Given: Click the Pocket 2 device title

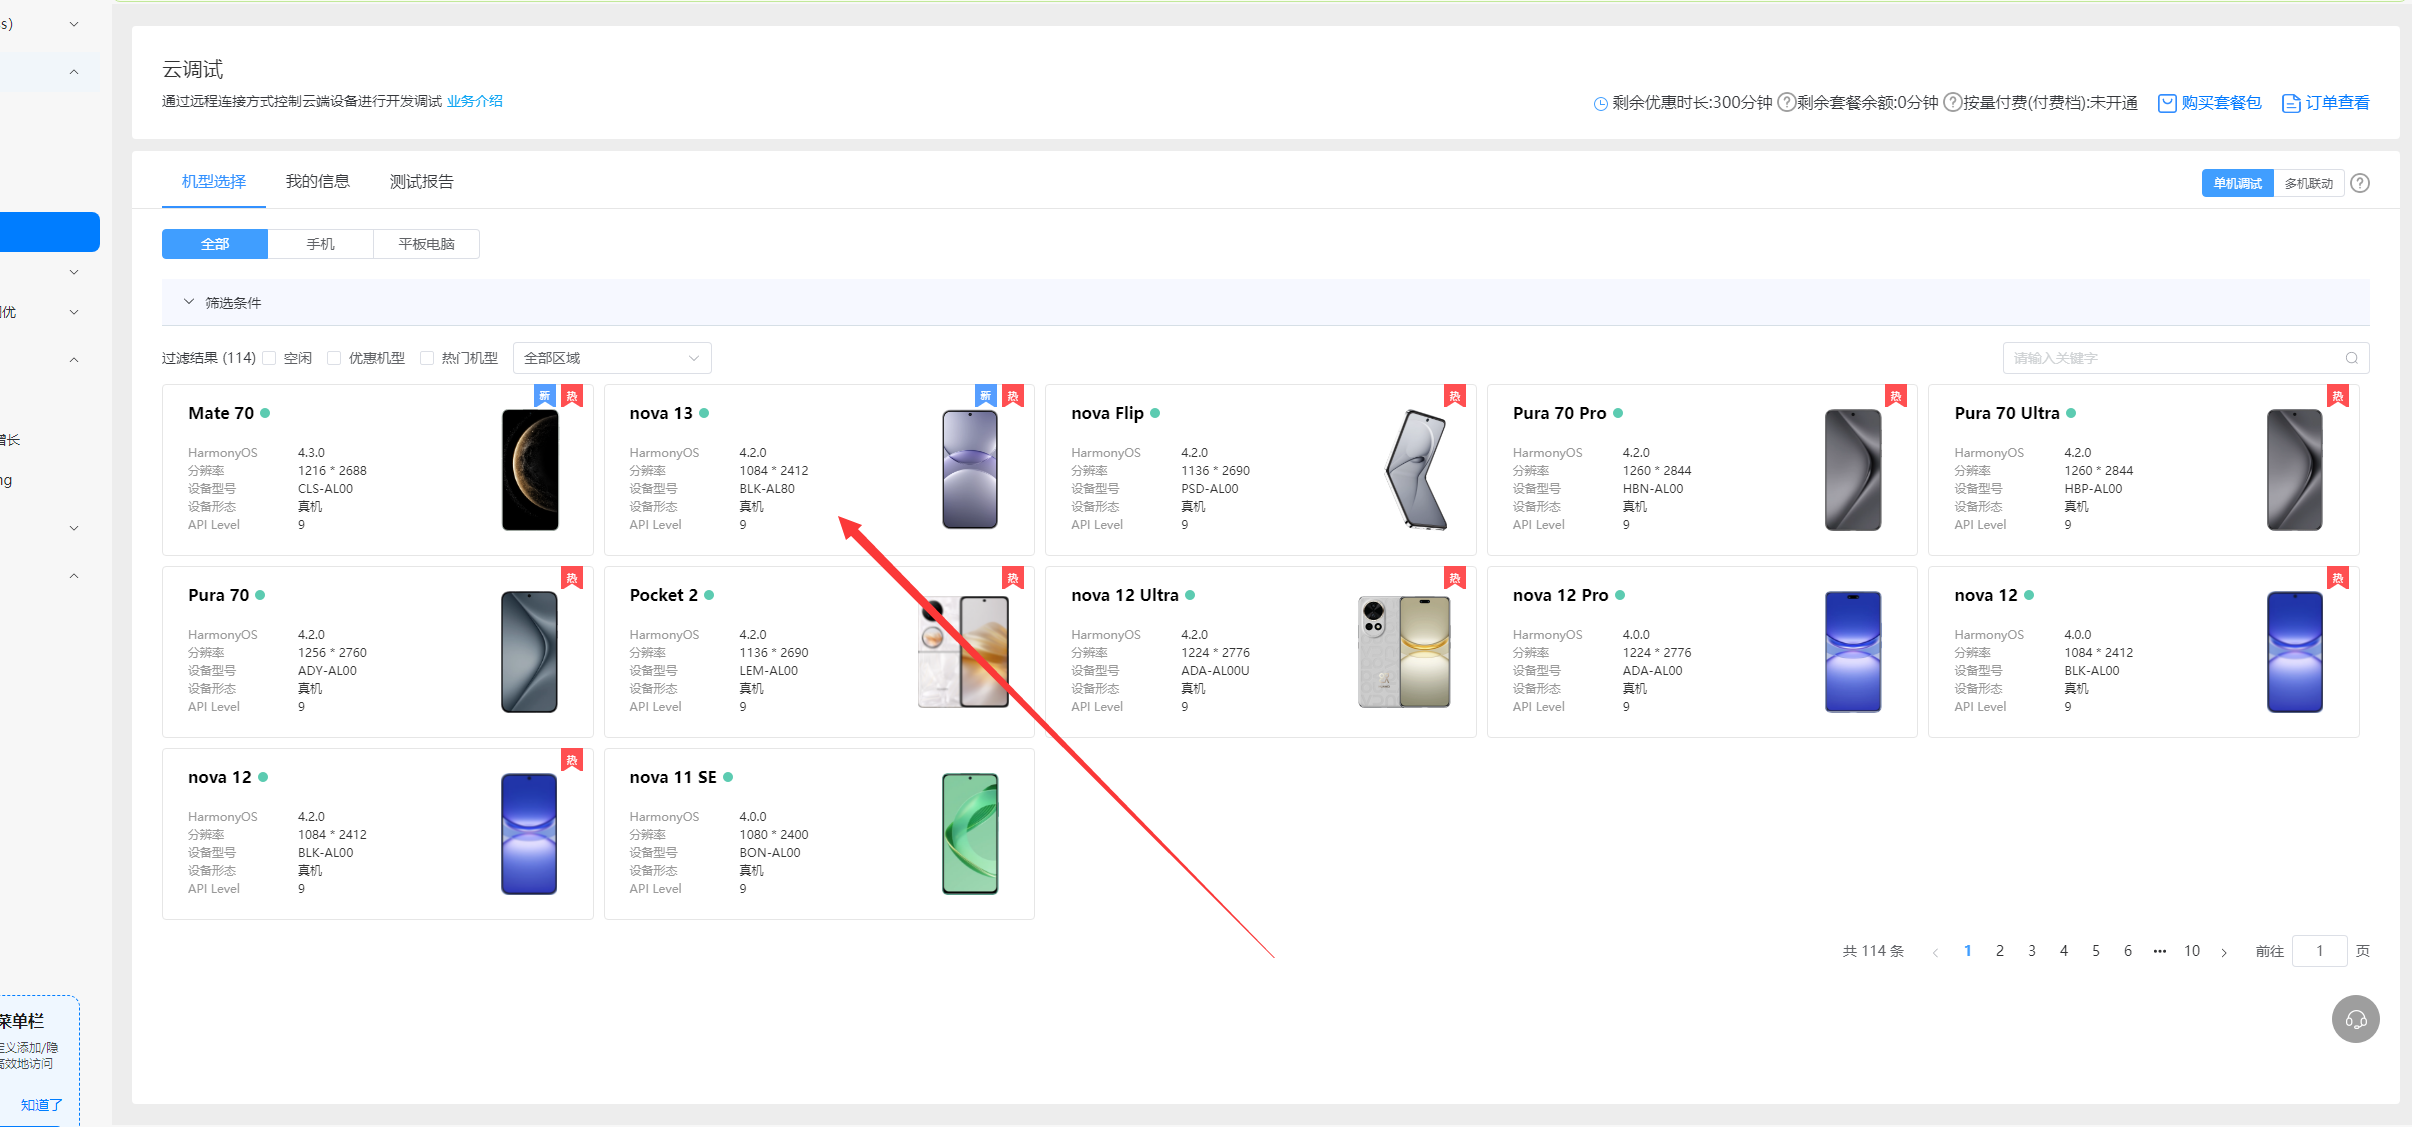Looking at the screenshot, I should 664,595.
